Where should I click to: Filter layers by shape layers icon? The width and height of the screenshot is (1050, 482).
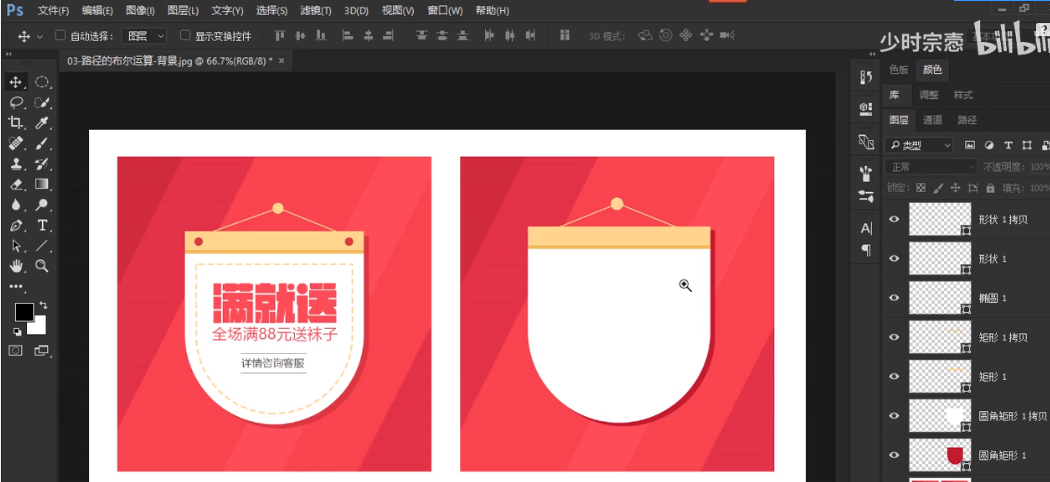tap(1027, 145)
